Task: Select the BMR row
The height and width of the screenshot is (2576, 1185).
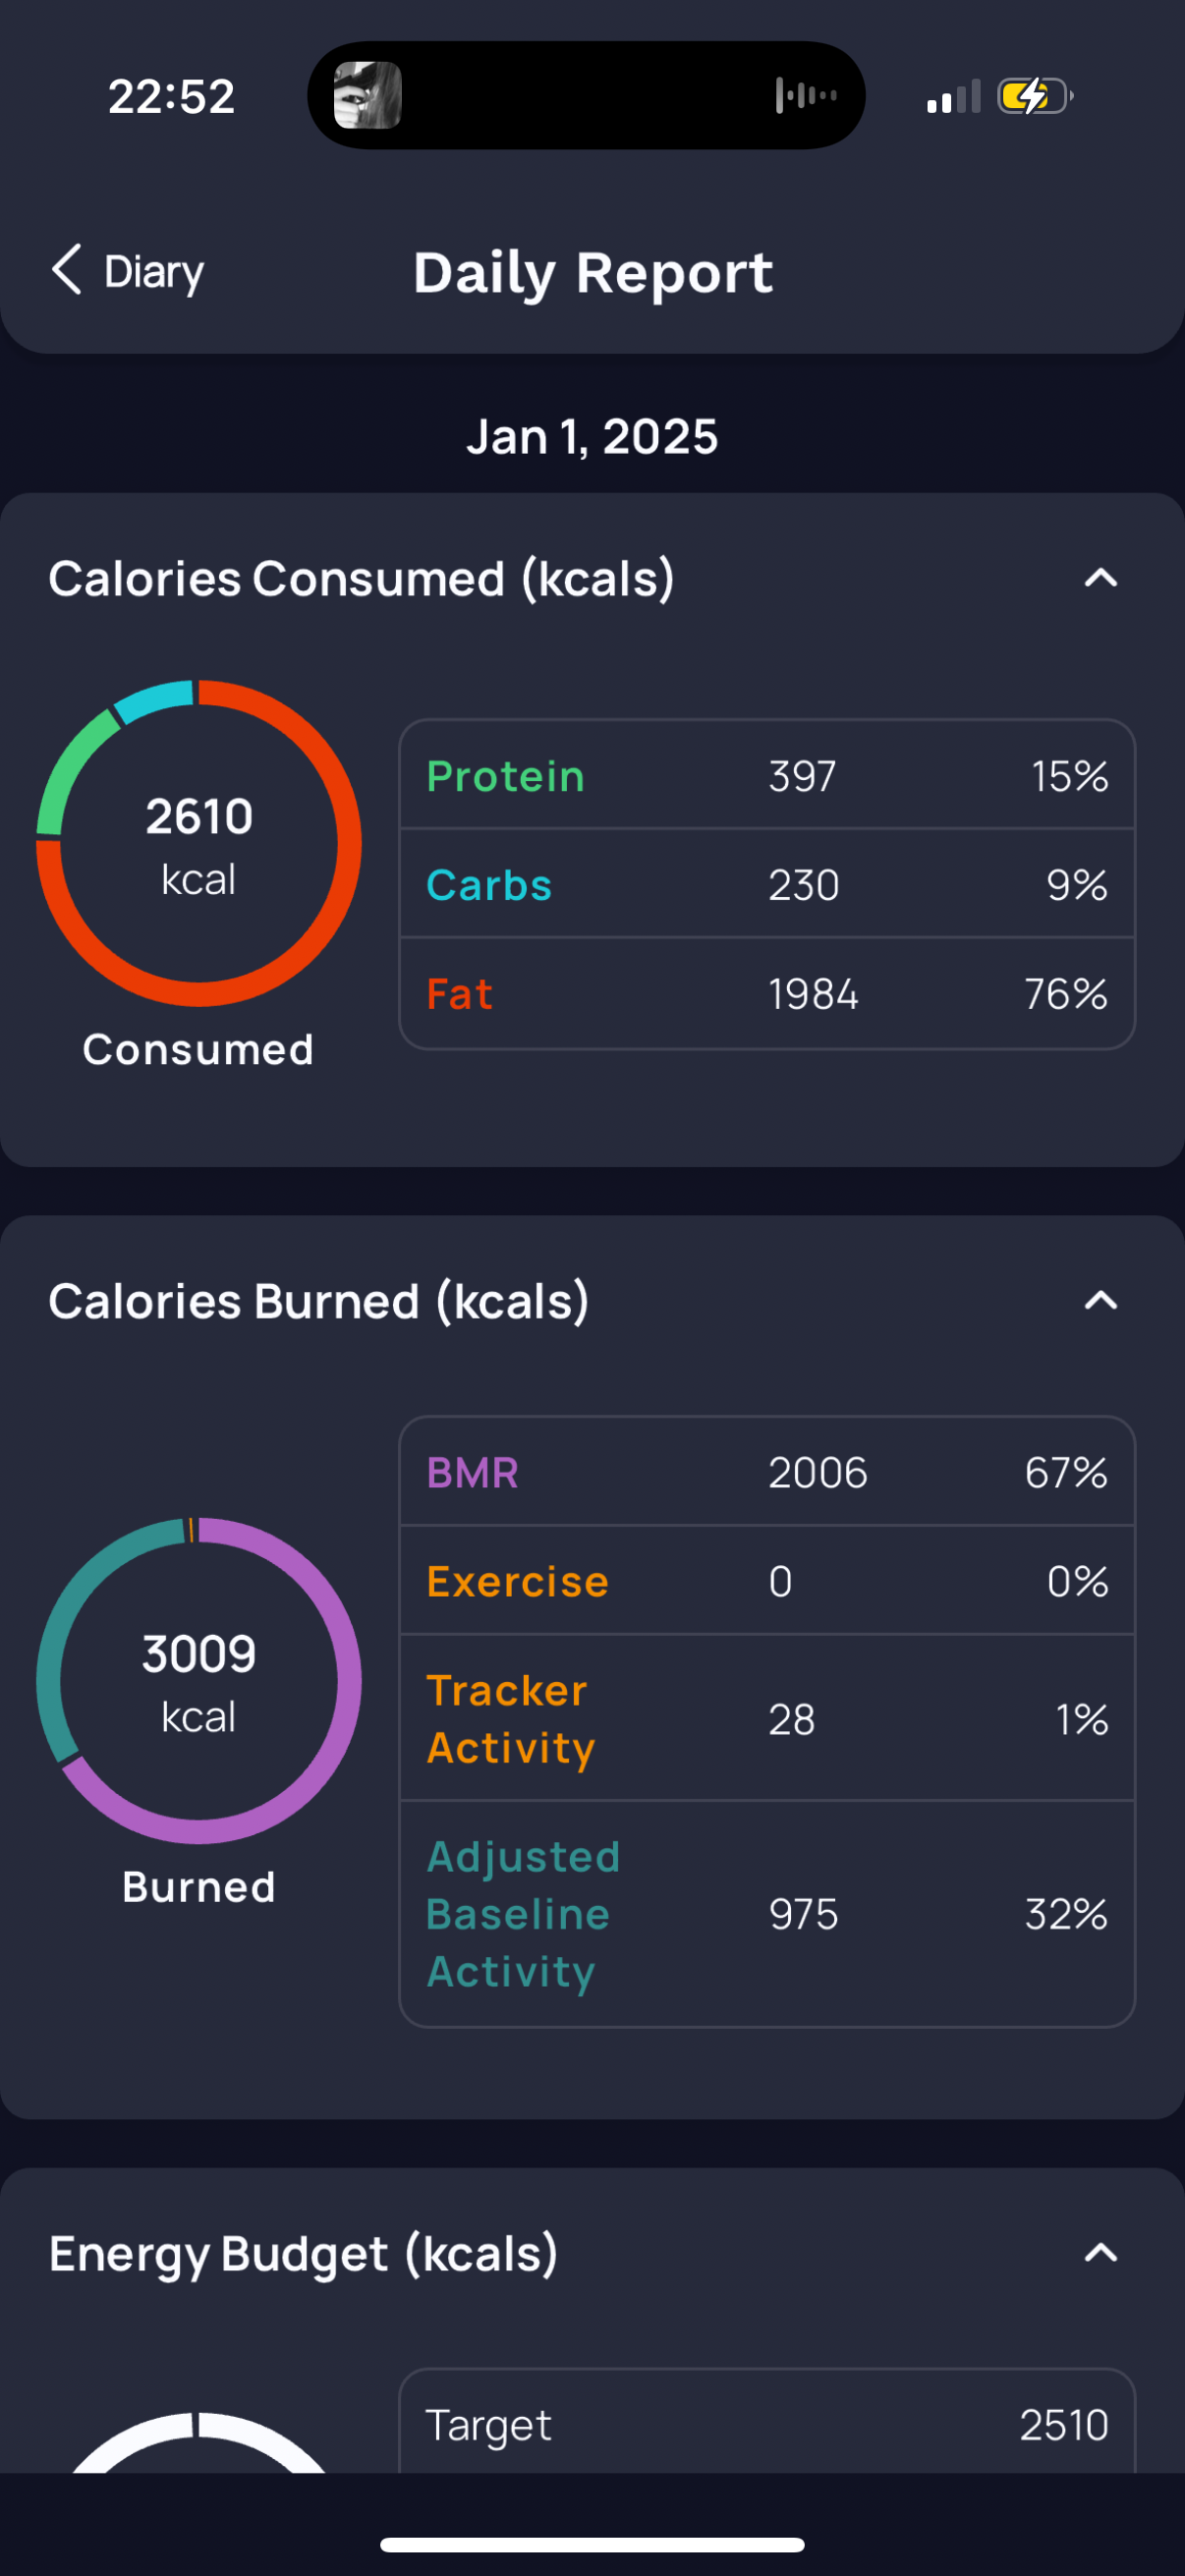Action: [766, 1472]
